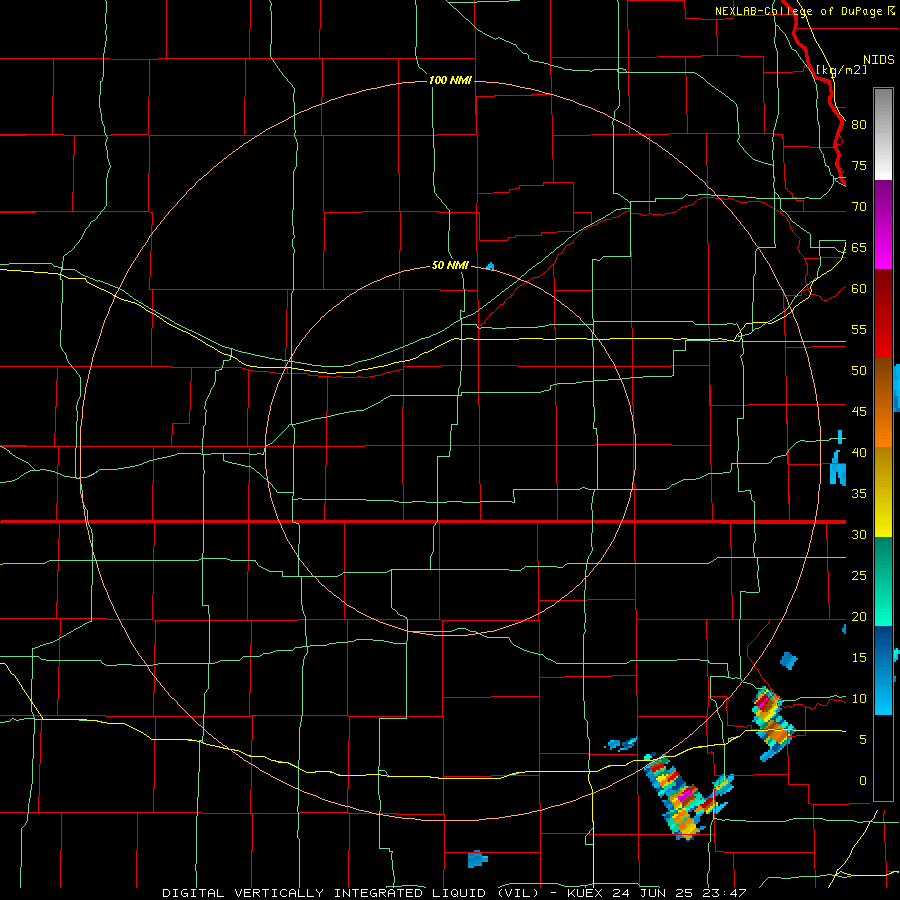The image size is (900, 900).
Task: Click the NEXLAB-College of DuPage credit text
Action: point(798,11)
